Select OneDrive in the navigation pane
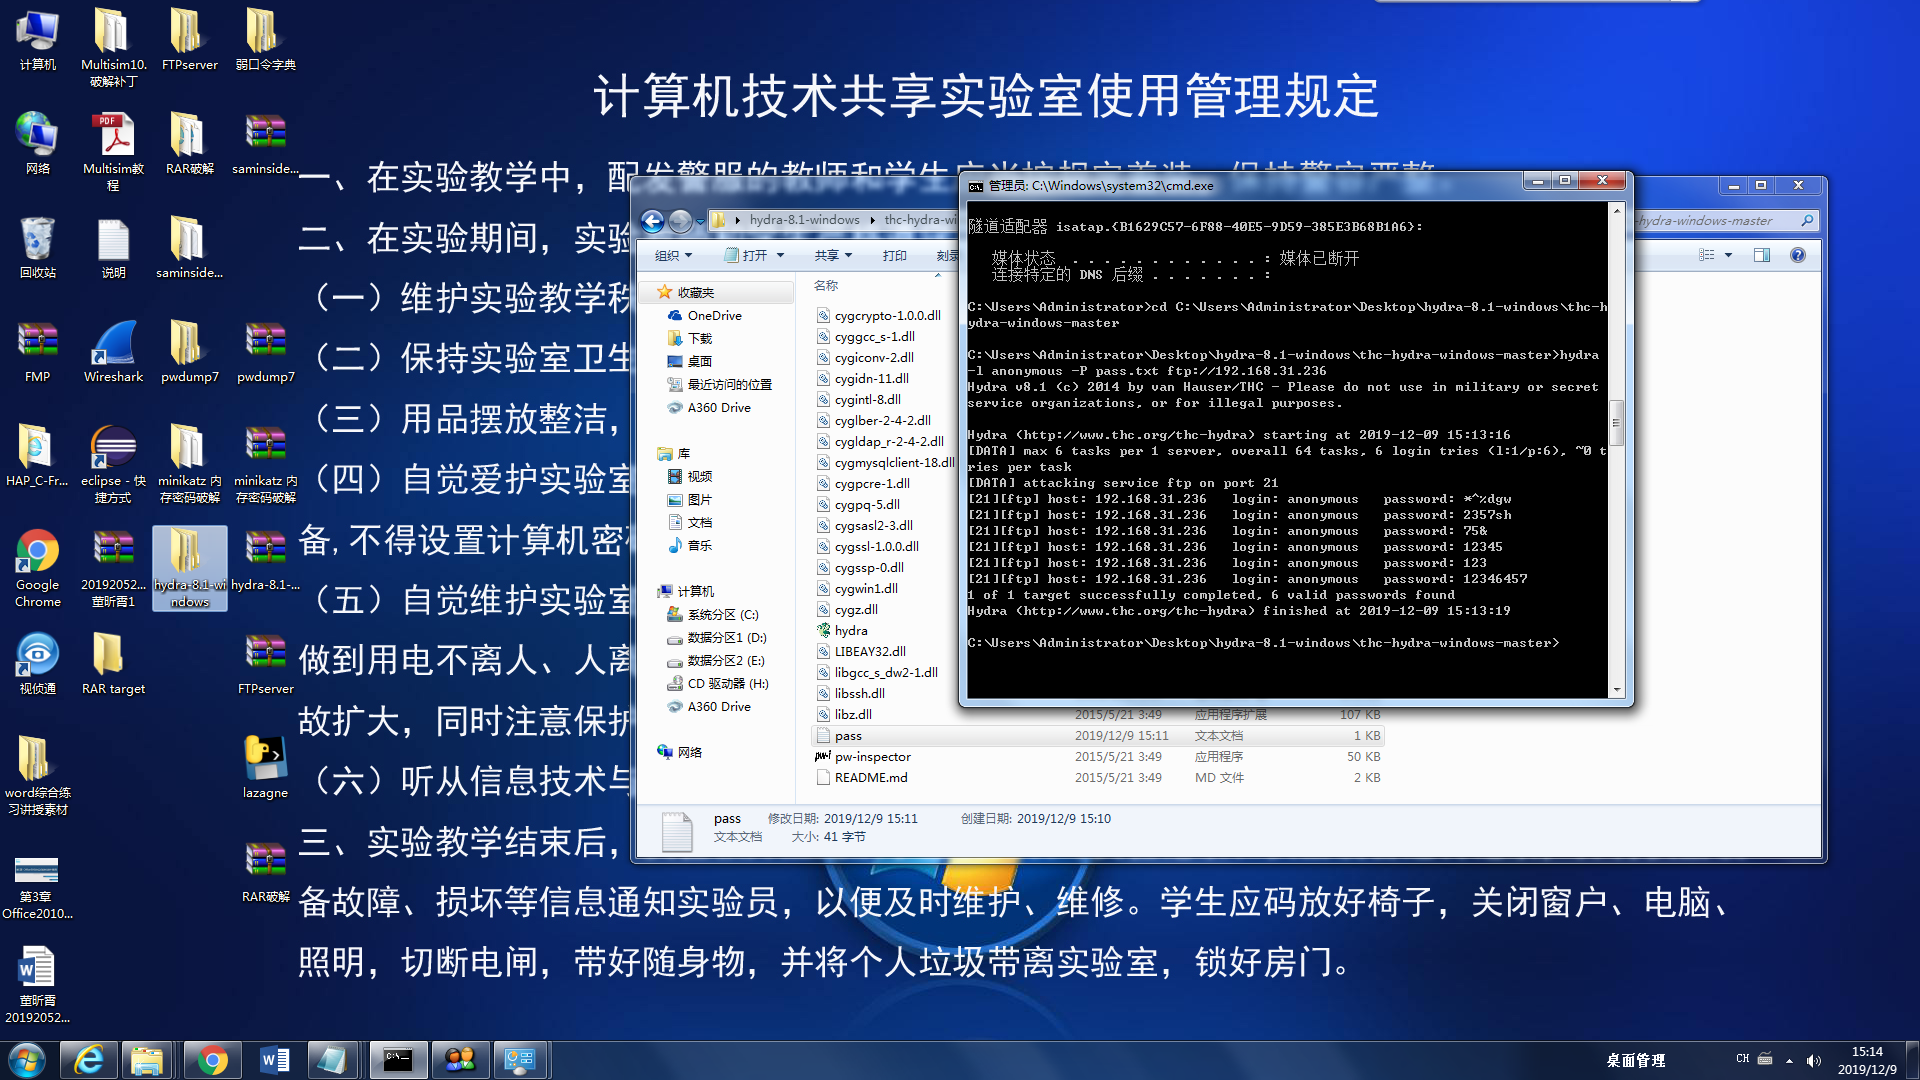The width and height of the screenshot is (1920, 1080). (x=714, y=316)
